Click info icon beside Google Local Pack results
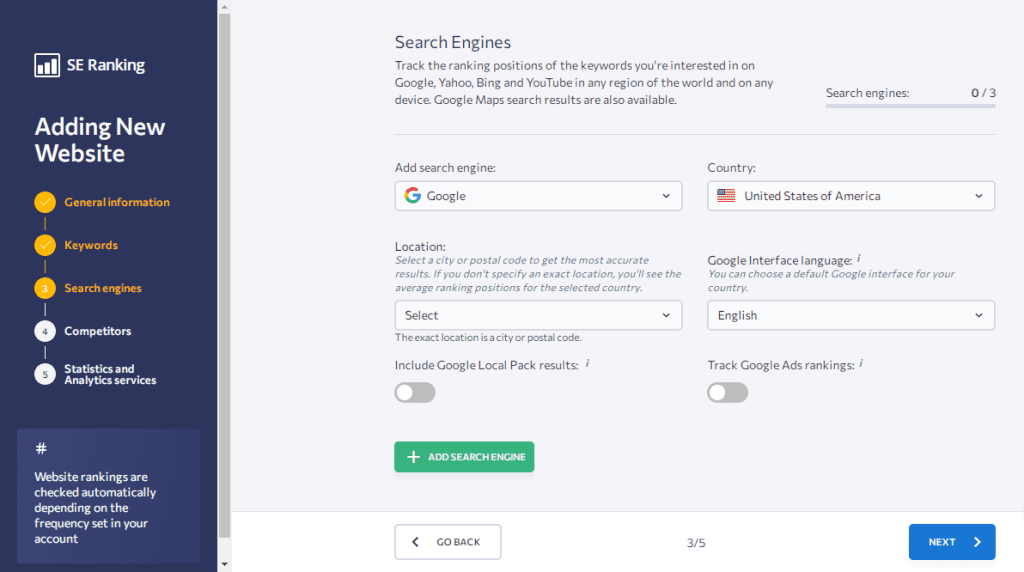 tap(587, 363)
